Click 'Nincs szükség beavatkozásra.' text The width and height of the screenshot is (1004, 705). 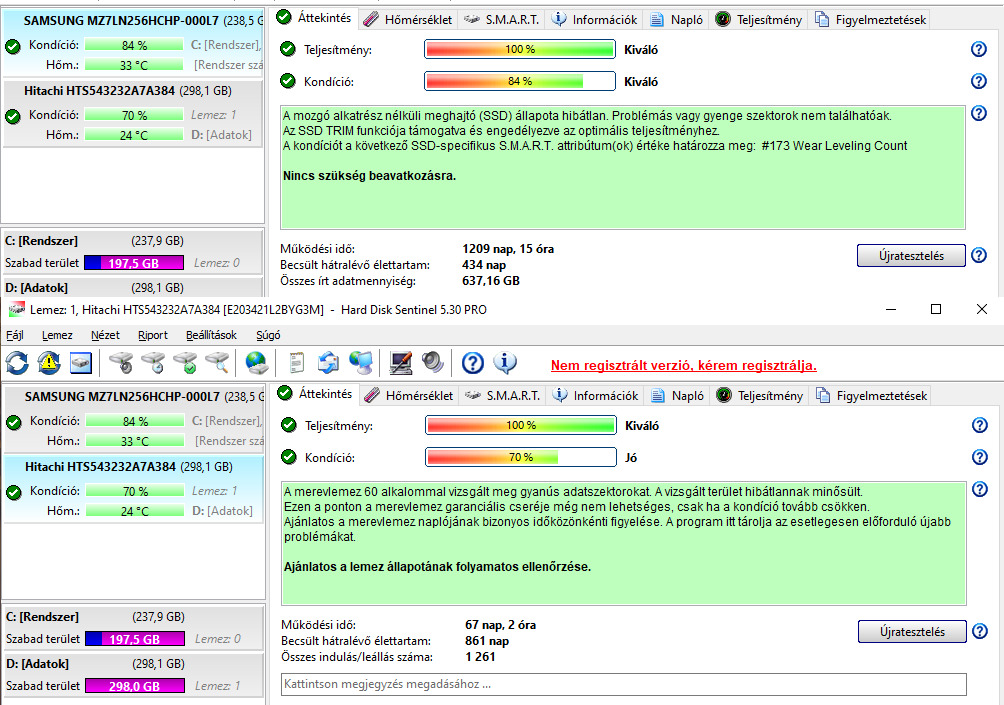(369, 175)
